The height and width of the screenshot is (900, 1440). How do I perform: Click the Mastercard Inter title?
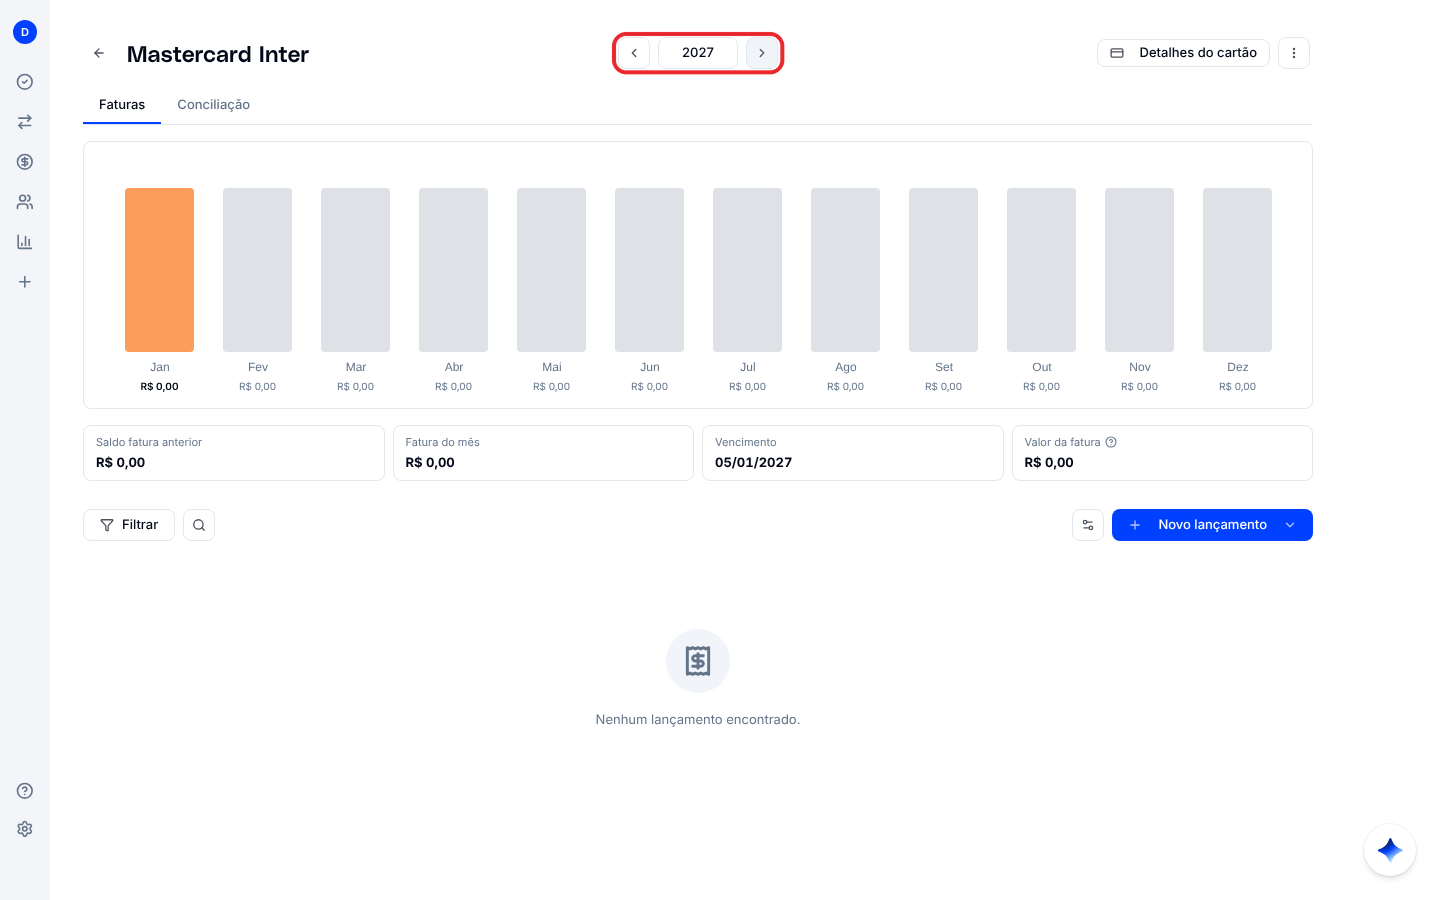point(218,54)
